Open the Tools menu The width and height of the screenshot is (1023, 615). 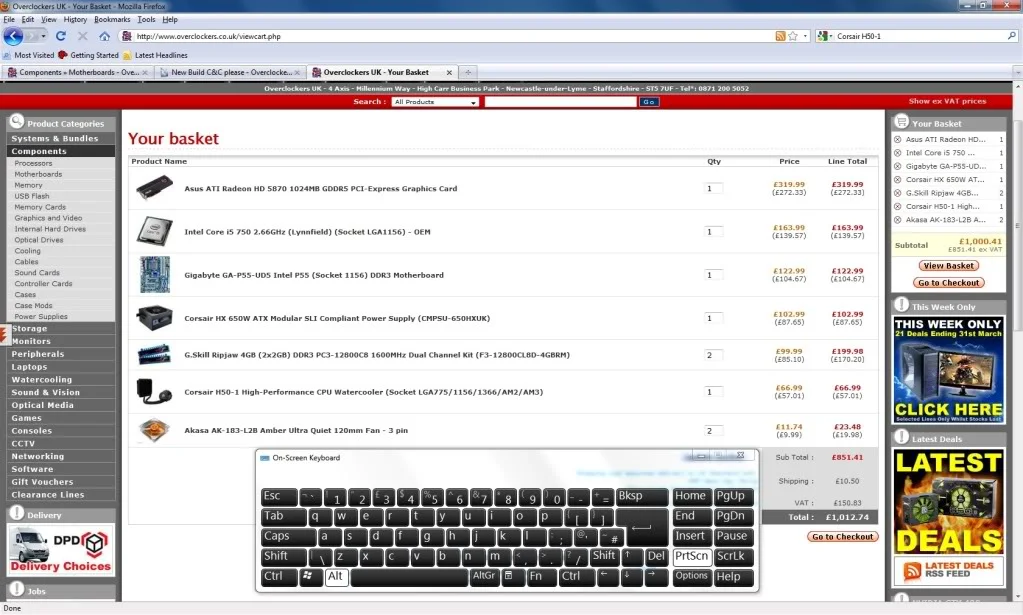(x=146, y=20)
